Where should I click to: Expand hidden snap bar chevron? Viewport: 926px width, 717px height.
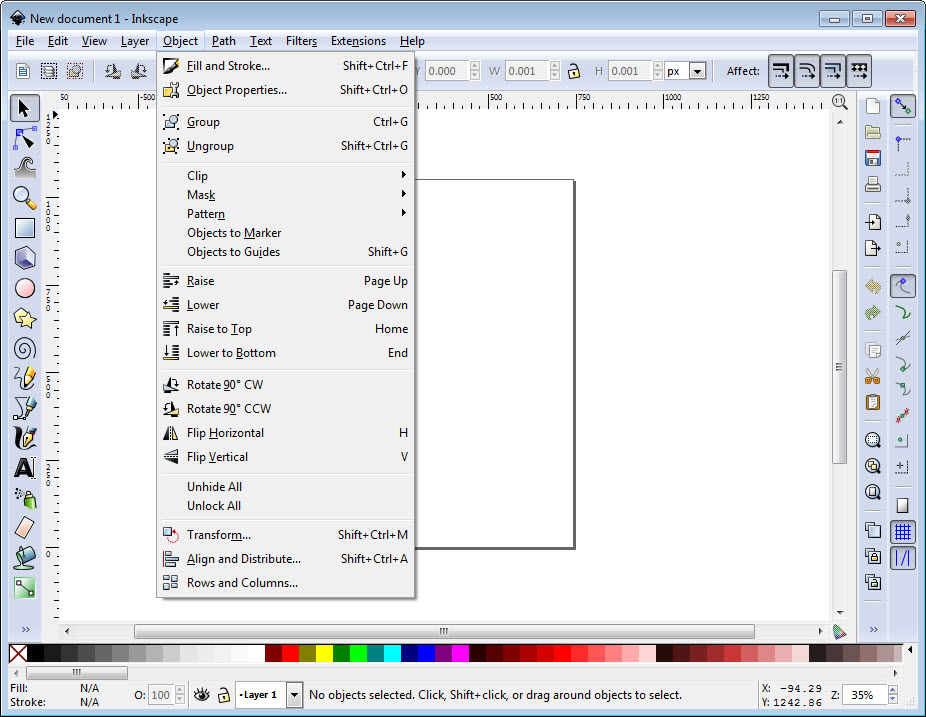click(x=873, y=630)
